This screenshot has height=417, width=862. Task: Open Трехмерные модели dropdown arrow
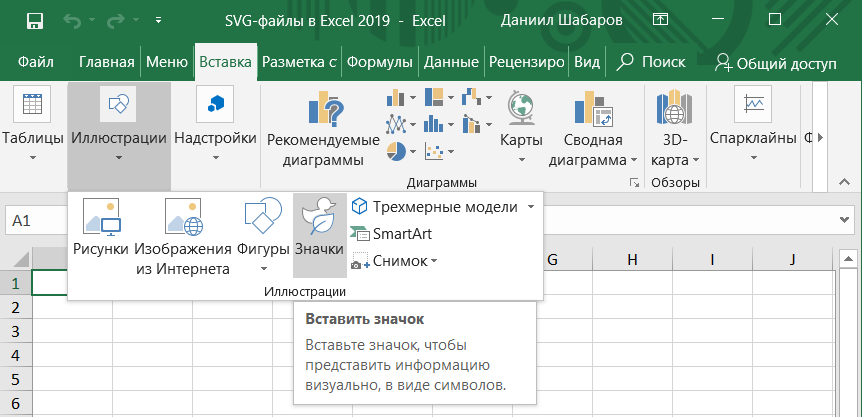531,207
